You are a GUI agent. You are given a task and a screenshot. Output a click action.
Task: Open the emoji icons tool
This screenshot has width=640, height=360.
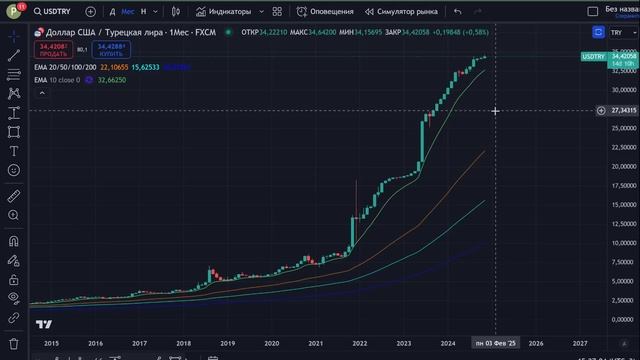(x=14, y=170)
